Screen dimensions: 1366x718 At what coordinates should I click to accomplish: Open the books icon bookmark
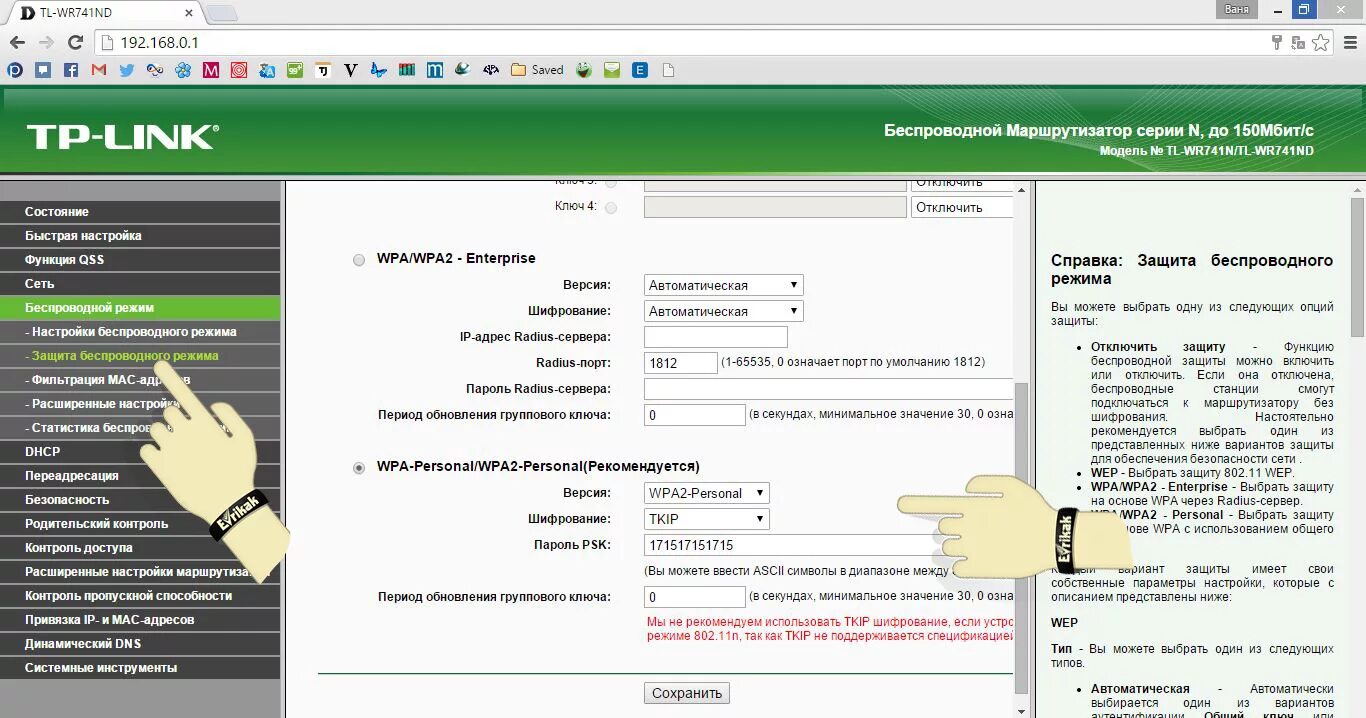tap(406, 70)
